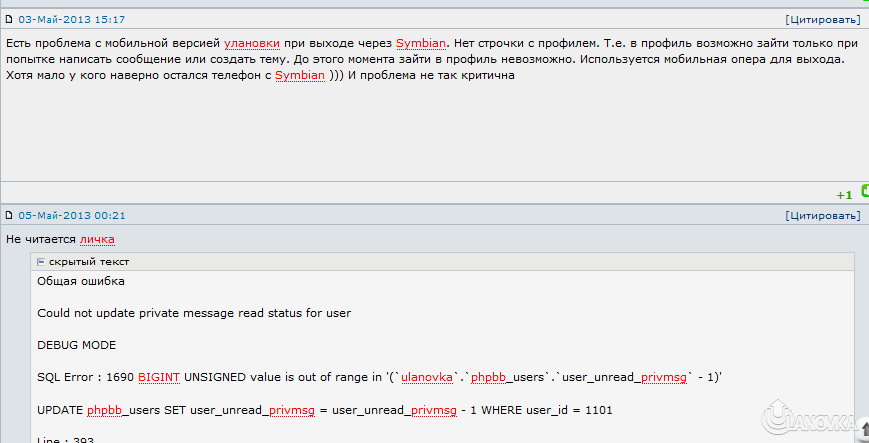Click the скрытый текст header label
The width and height of the screenshot is (869, 443).
coord(89,262)
